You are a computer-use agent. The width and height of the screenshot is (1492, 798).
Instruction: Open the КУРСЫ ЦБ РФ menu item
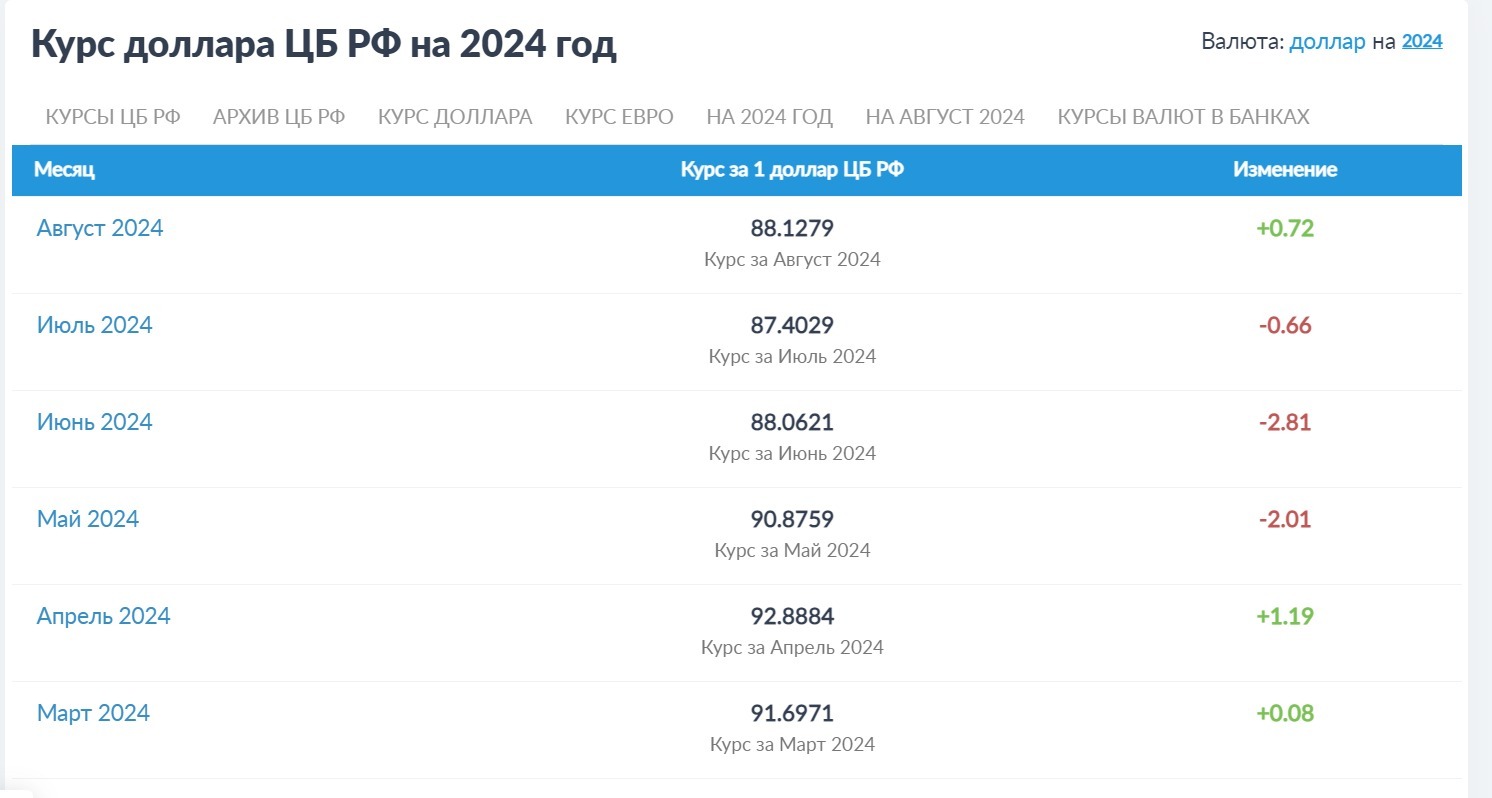(x=113, y=117)
